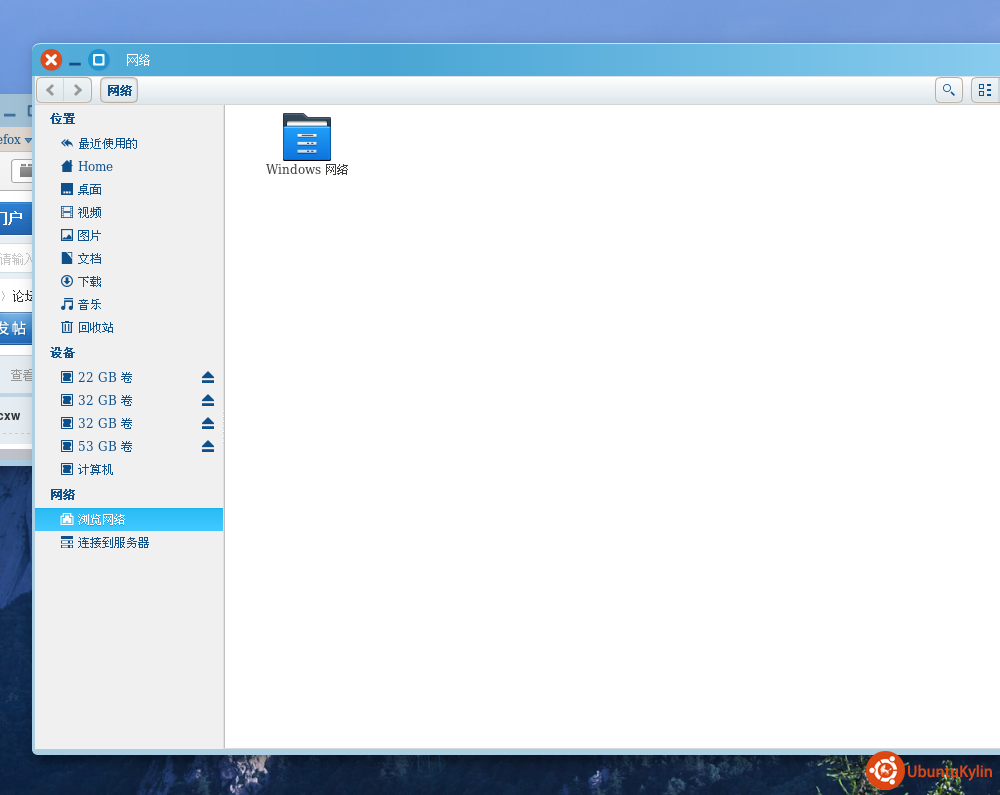Select 桌面 desktop in sidebar

(89, 190)
